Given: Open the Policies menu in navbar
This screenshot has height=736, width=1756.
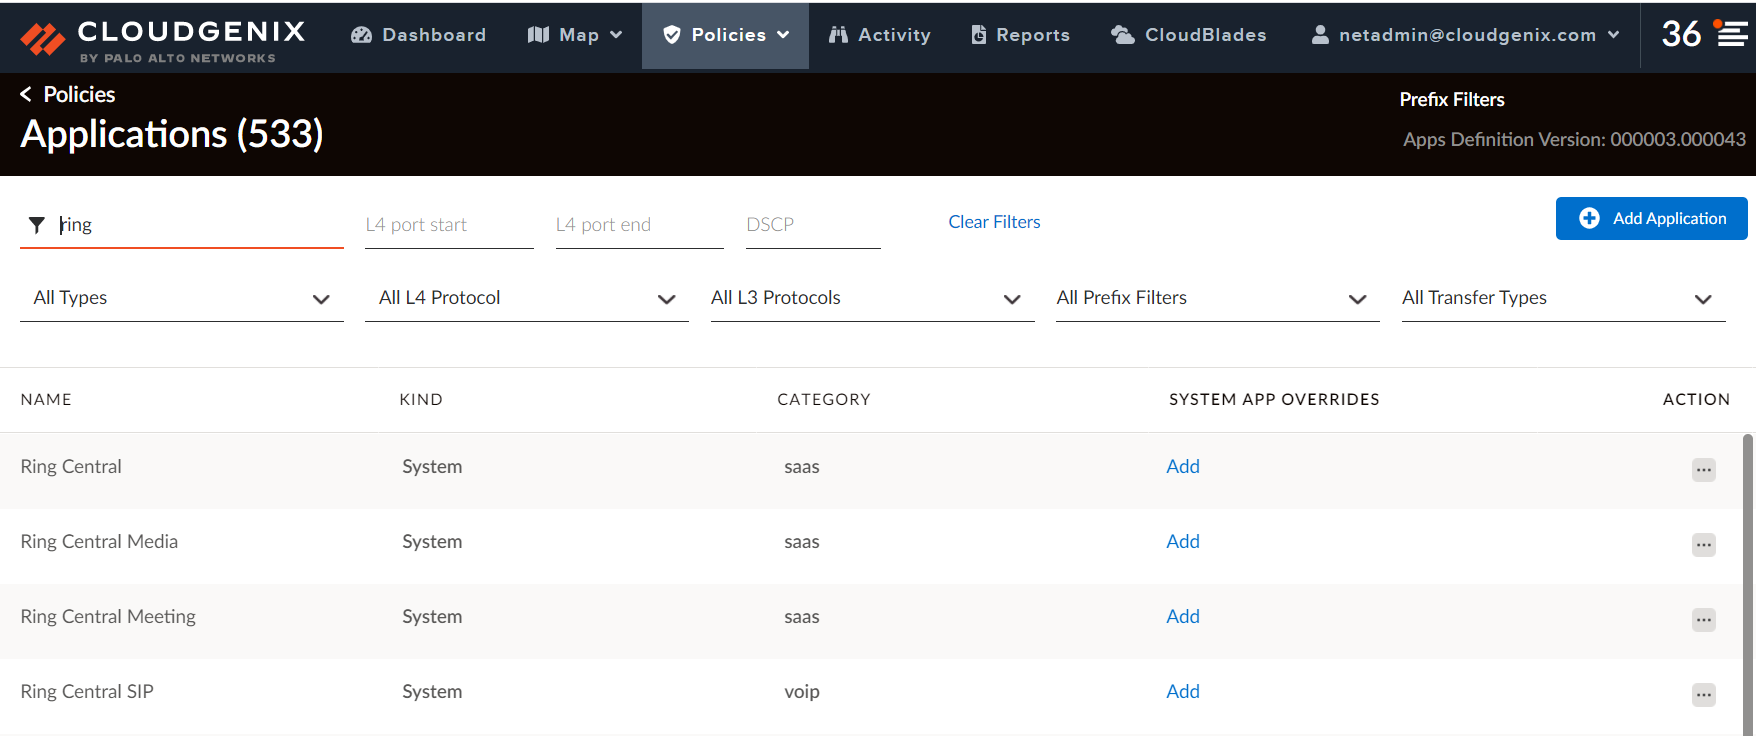Looking at the screenshot, I should point(726,35).
